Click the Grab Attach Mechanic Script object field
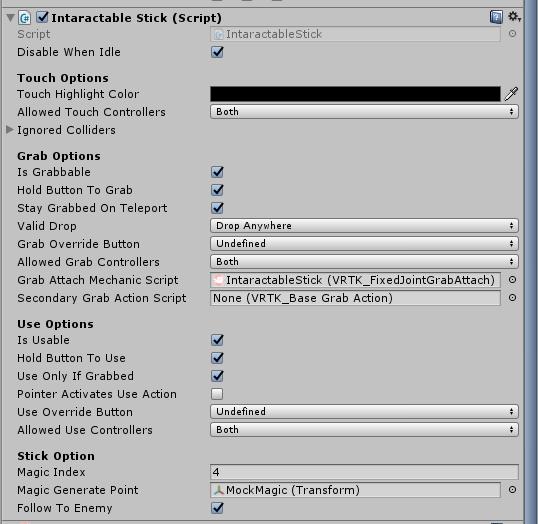This screenshot has width=538, height=524. 355,280
